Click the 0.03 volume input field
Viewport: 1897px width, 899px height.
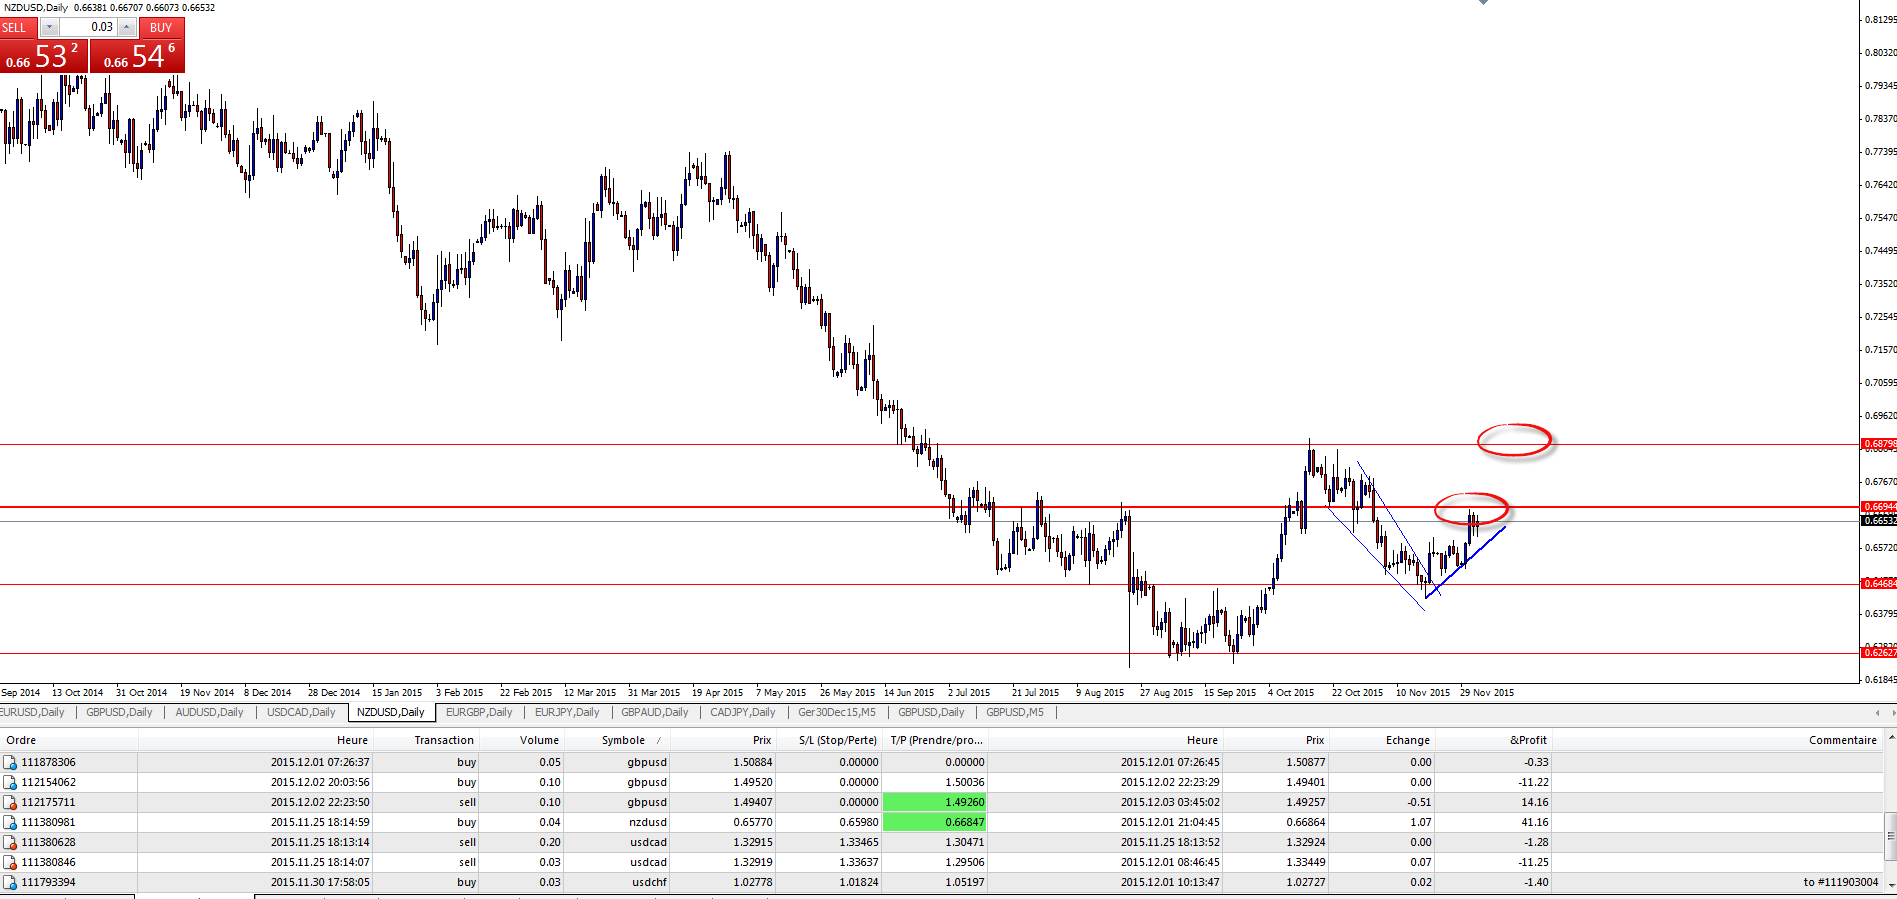pyautogui.click(x=88, y=27)
